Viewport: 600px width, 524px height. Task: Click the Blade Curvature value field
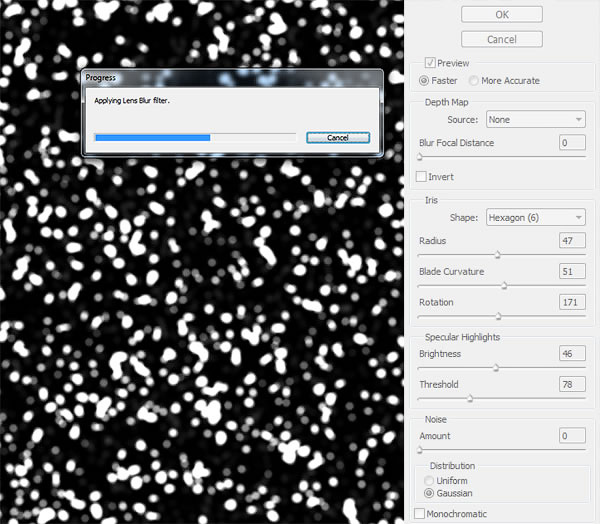(x=572, y=271)
